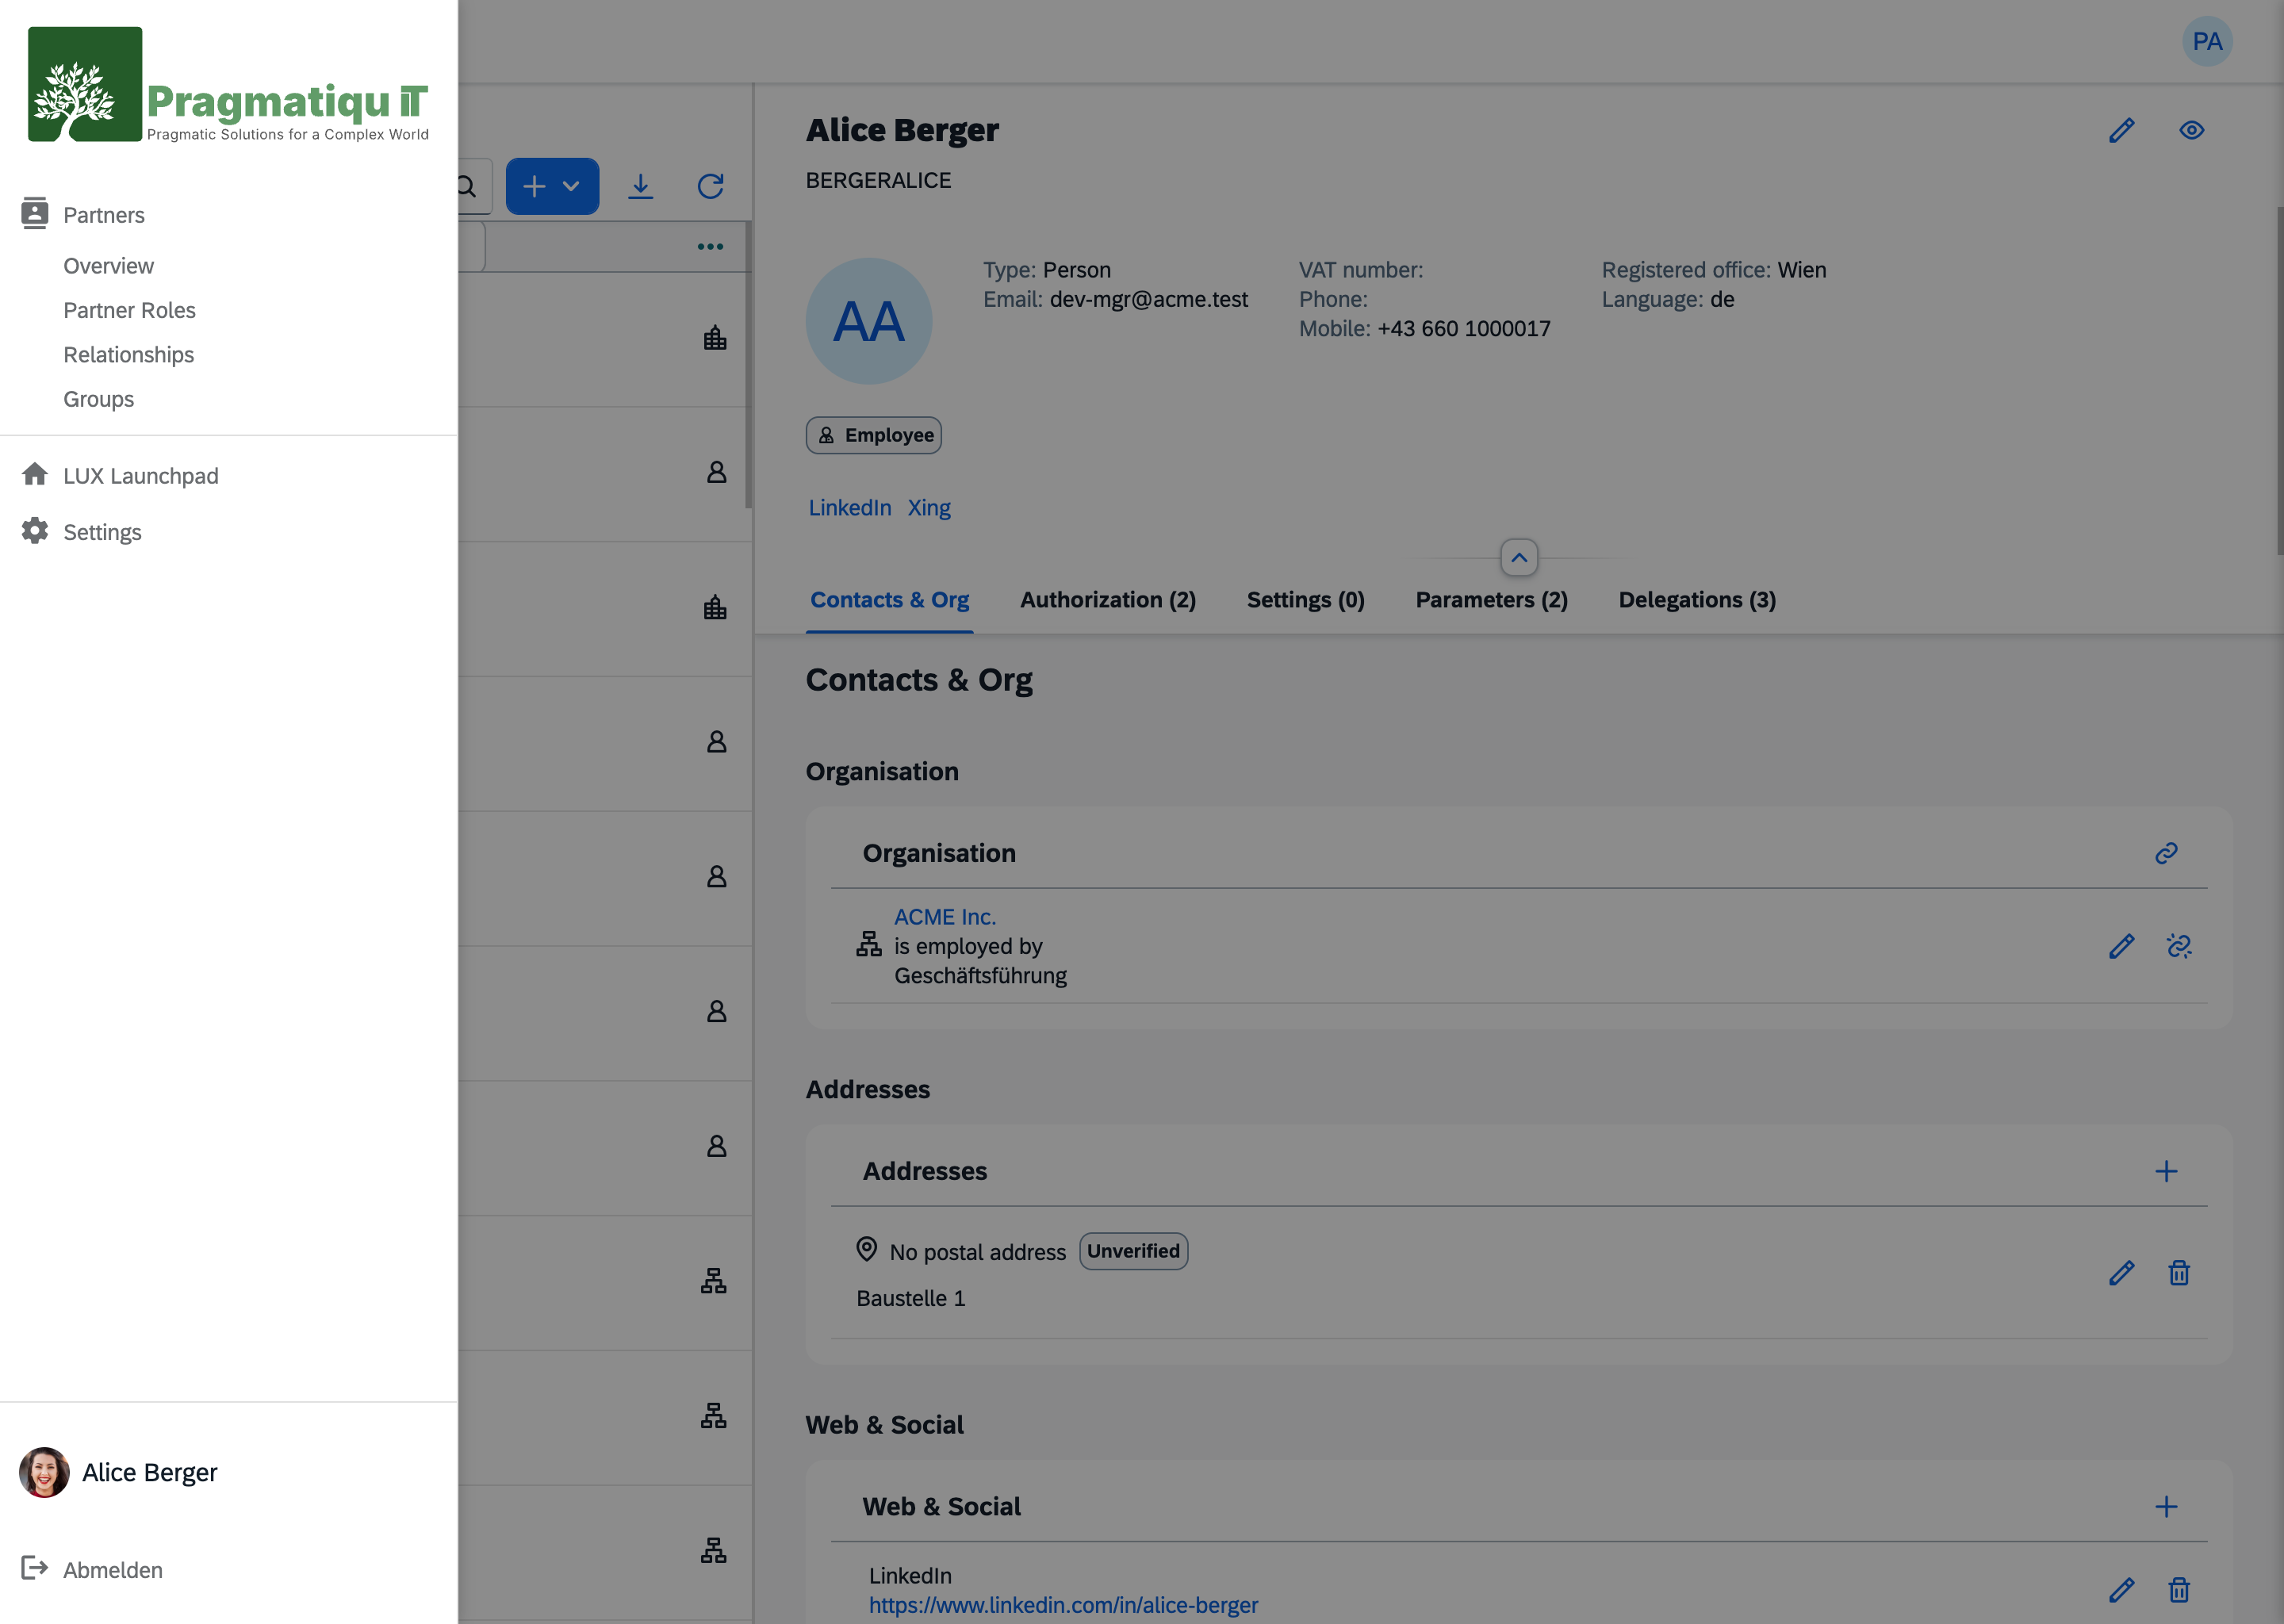Click the org chart icon beside ACME Inc.

[868, 944]
